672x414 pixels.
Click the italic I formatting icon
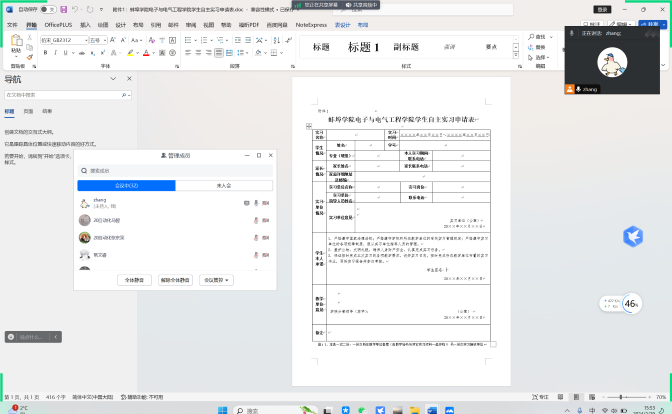pos(55,52)
